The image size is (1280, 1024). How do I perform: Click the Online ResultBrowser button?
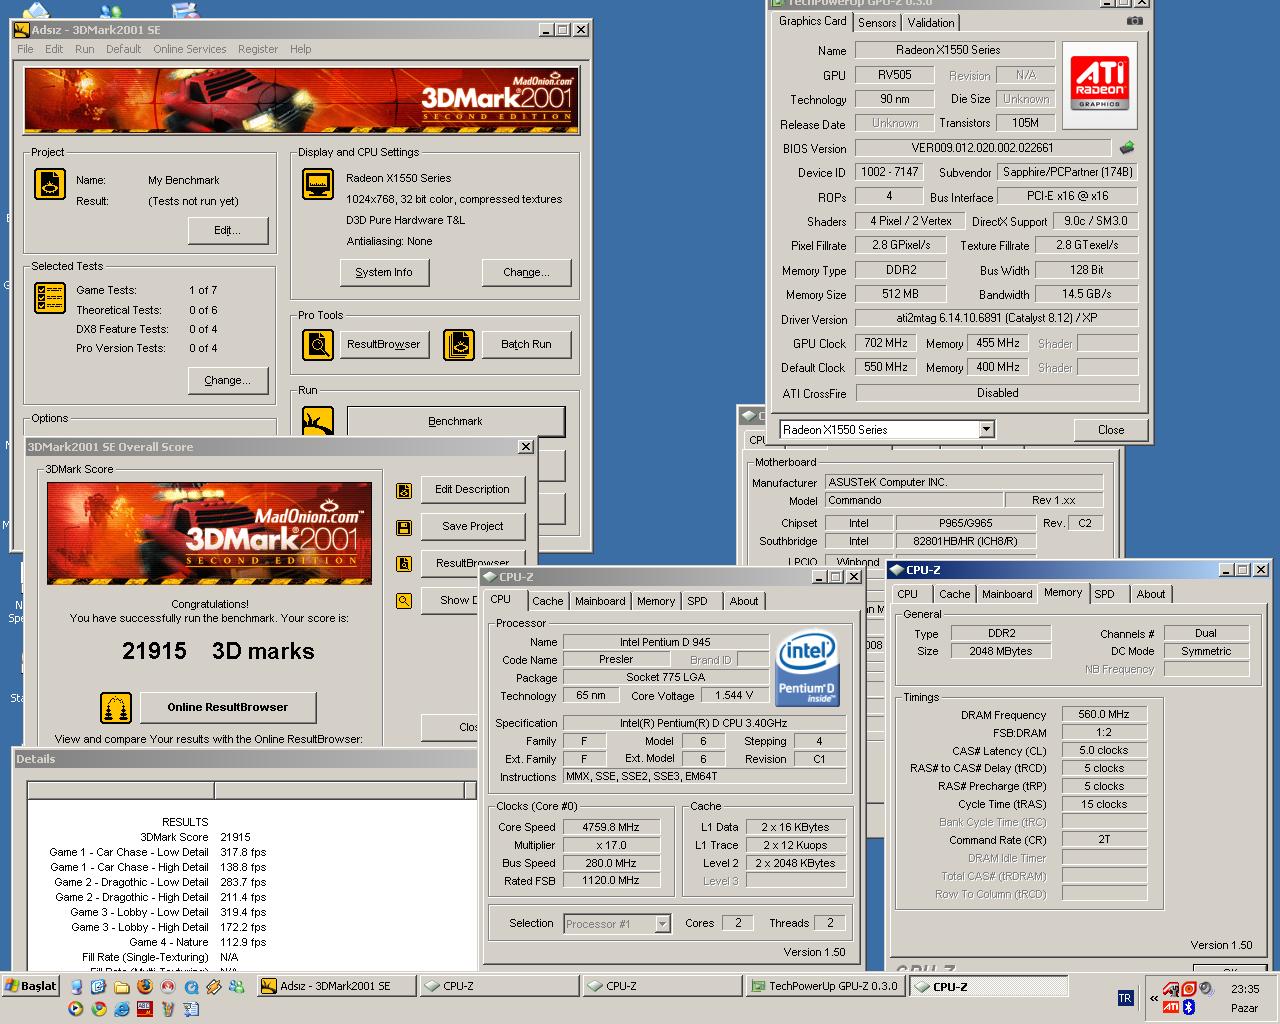coord(228,707)
